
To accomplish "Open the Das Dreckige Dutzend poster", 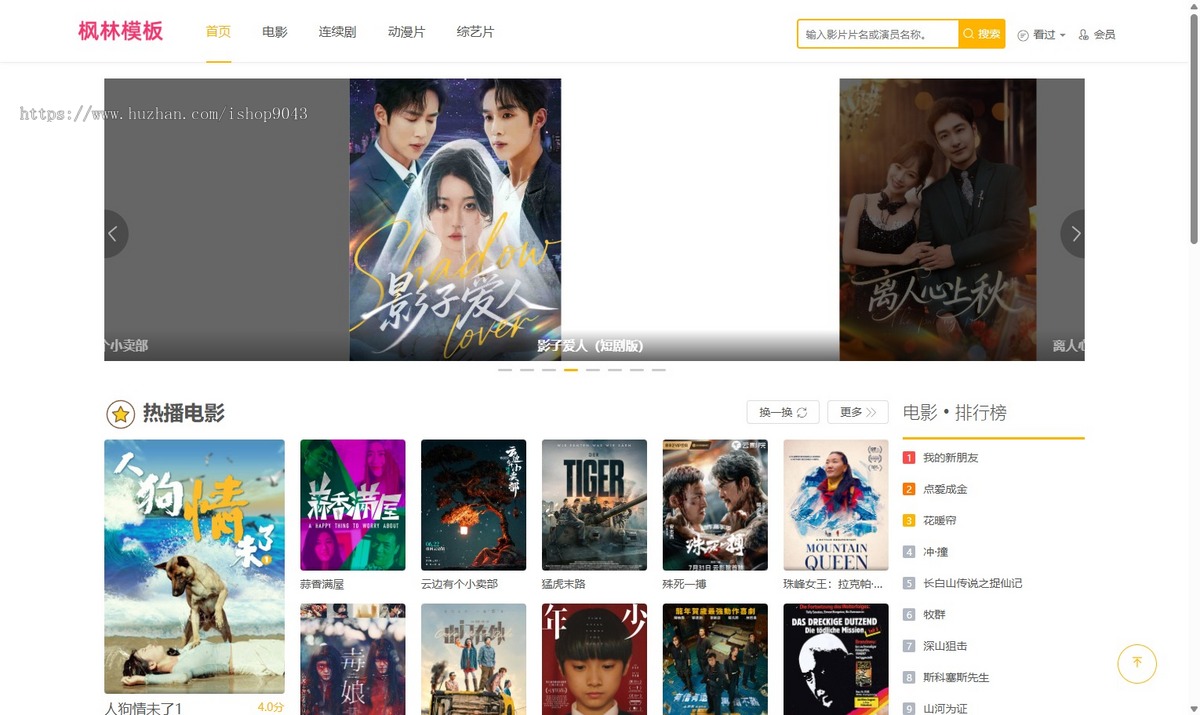I will click(x=836, y=659).
